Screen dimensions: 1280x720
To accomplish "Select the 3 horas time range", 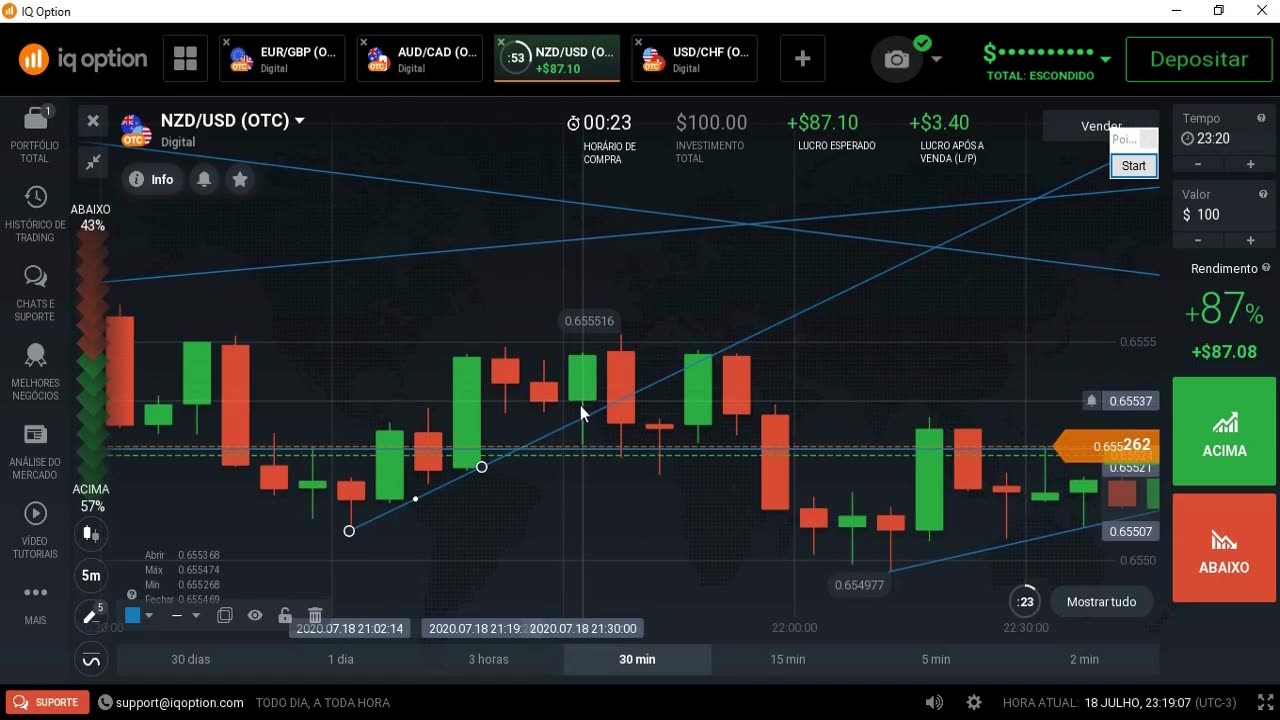I will [x=489, y=659].
